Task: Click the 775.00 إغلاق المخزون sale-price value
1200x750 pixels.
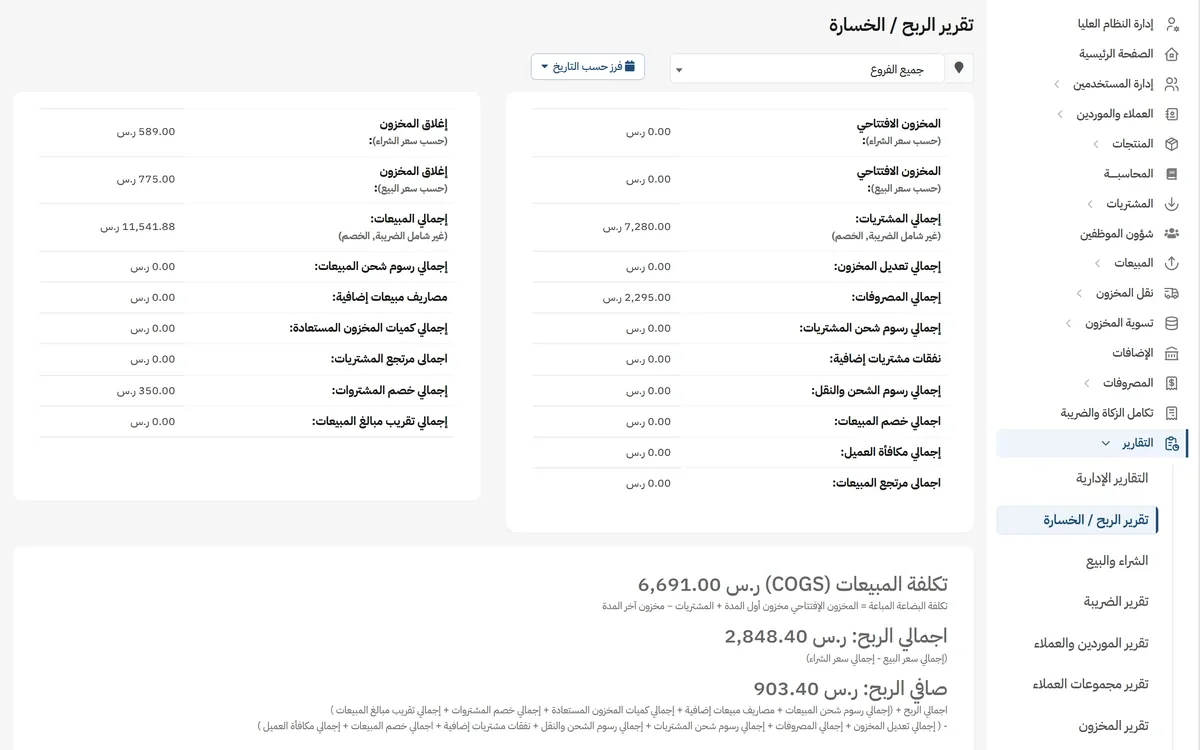Action: [x=145, y=179]
